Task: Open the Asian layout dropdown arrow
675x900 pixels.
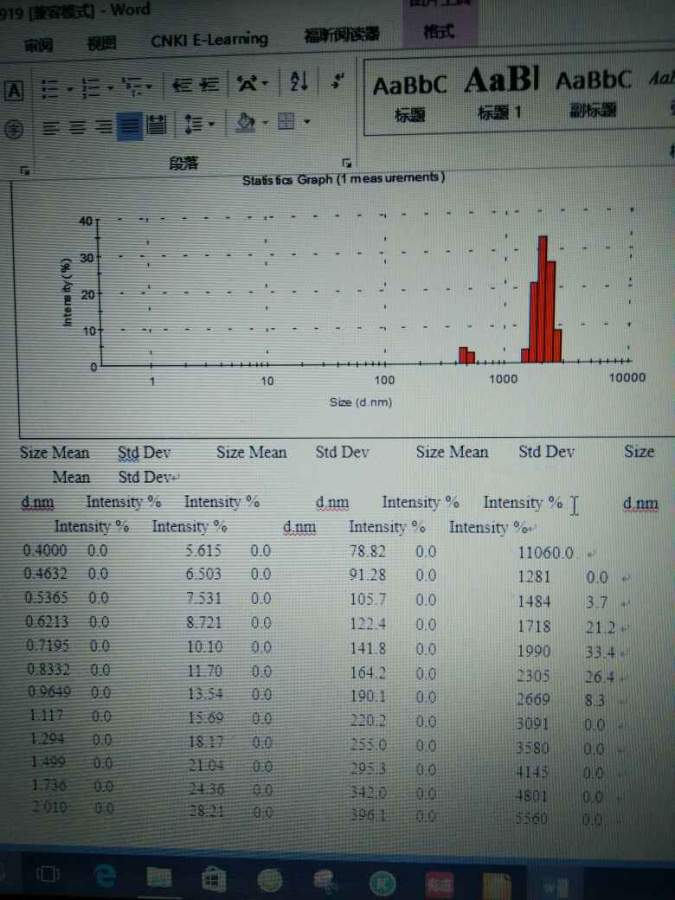Action: coord(265,84)
